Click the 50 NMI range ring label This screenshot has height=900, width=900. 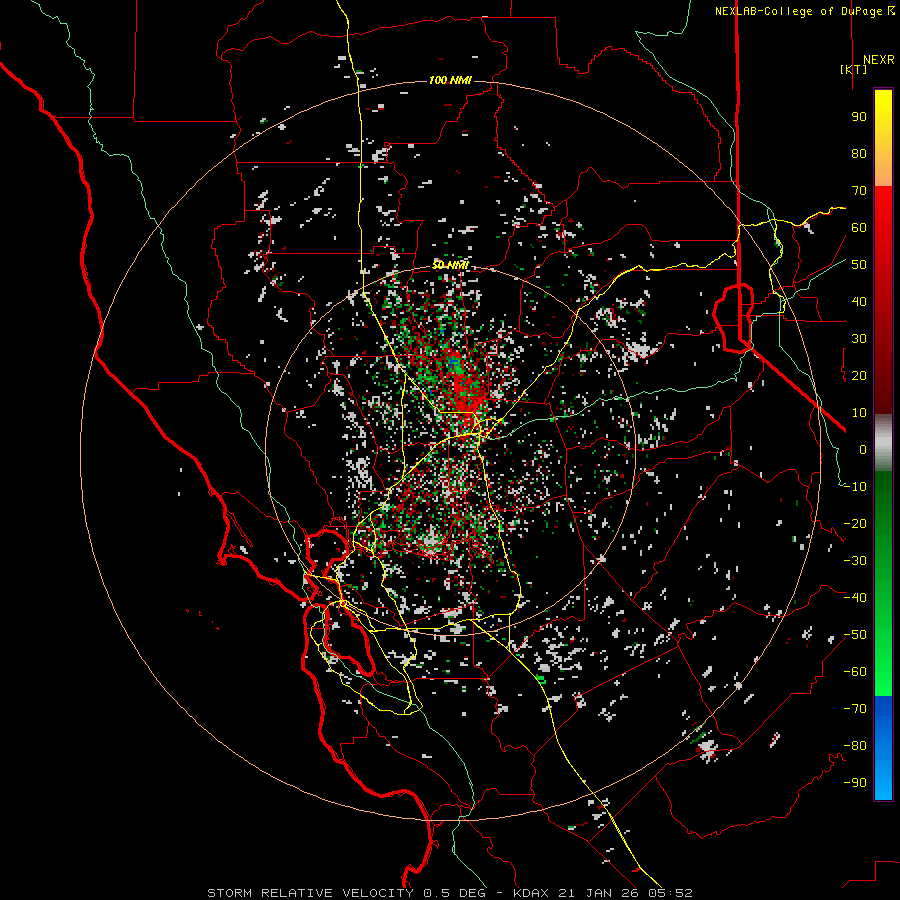coord(450,265)
